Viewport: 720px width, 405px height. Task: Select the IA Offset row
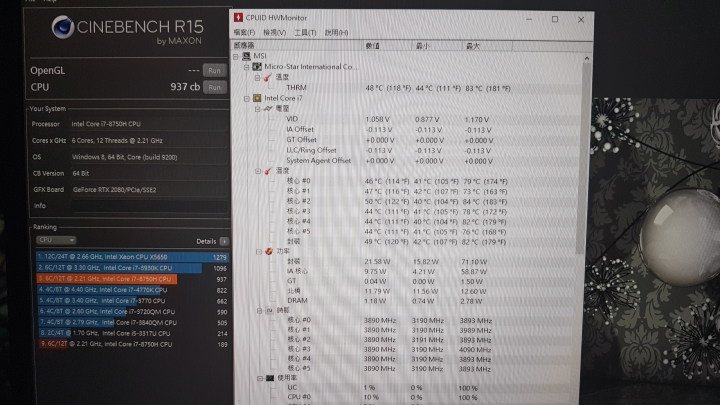[388, 129]
